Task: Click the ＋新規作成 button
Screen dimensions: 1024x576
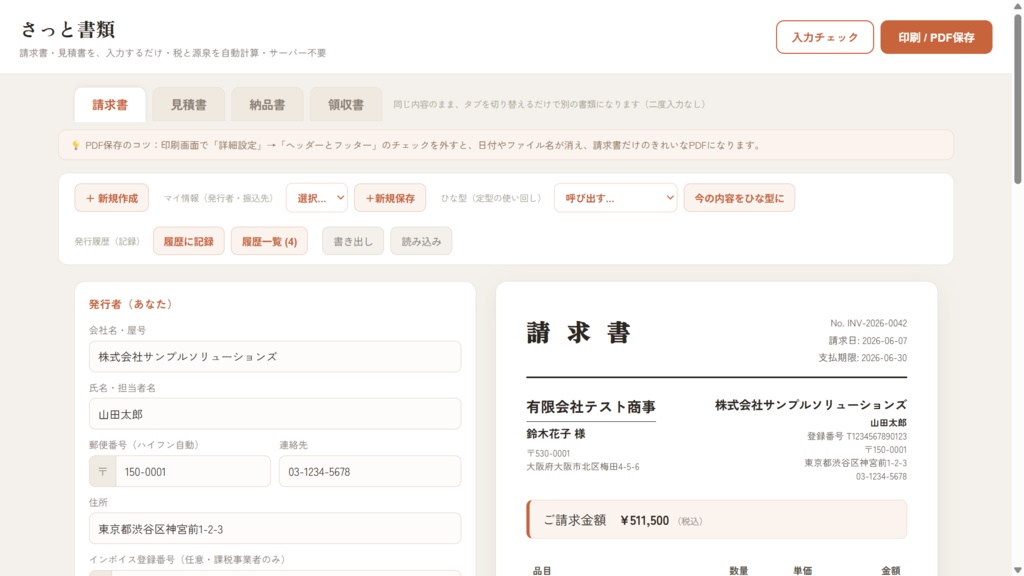Action: (112, 198)
